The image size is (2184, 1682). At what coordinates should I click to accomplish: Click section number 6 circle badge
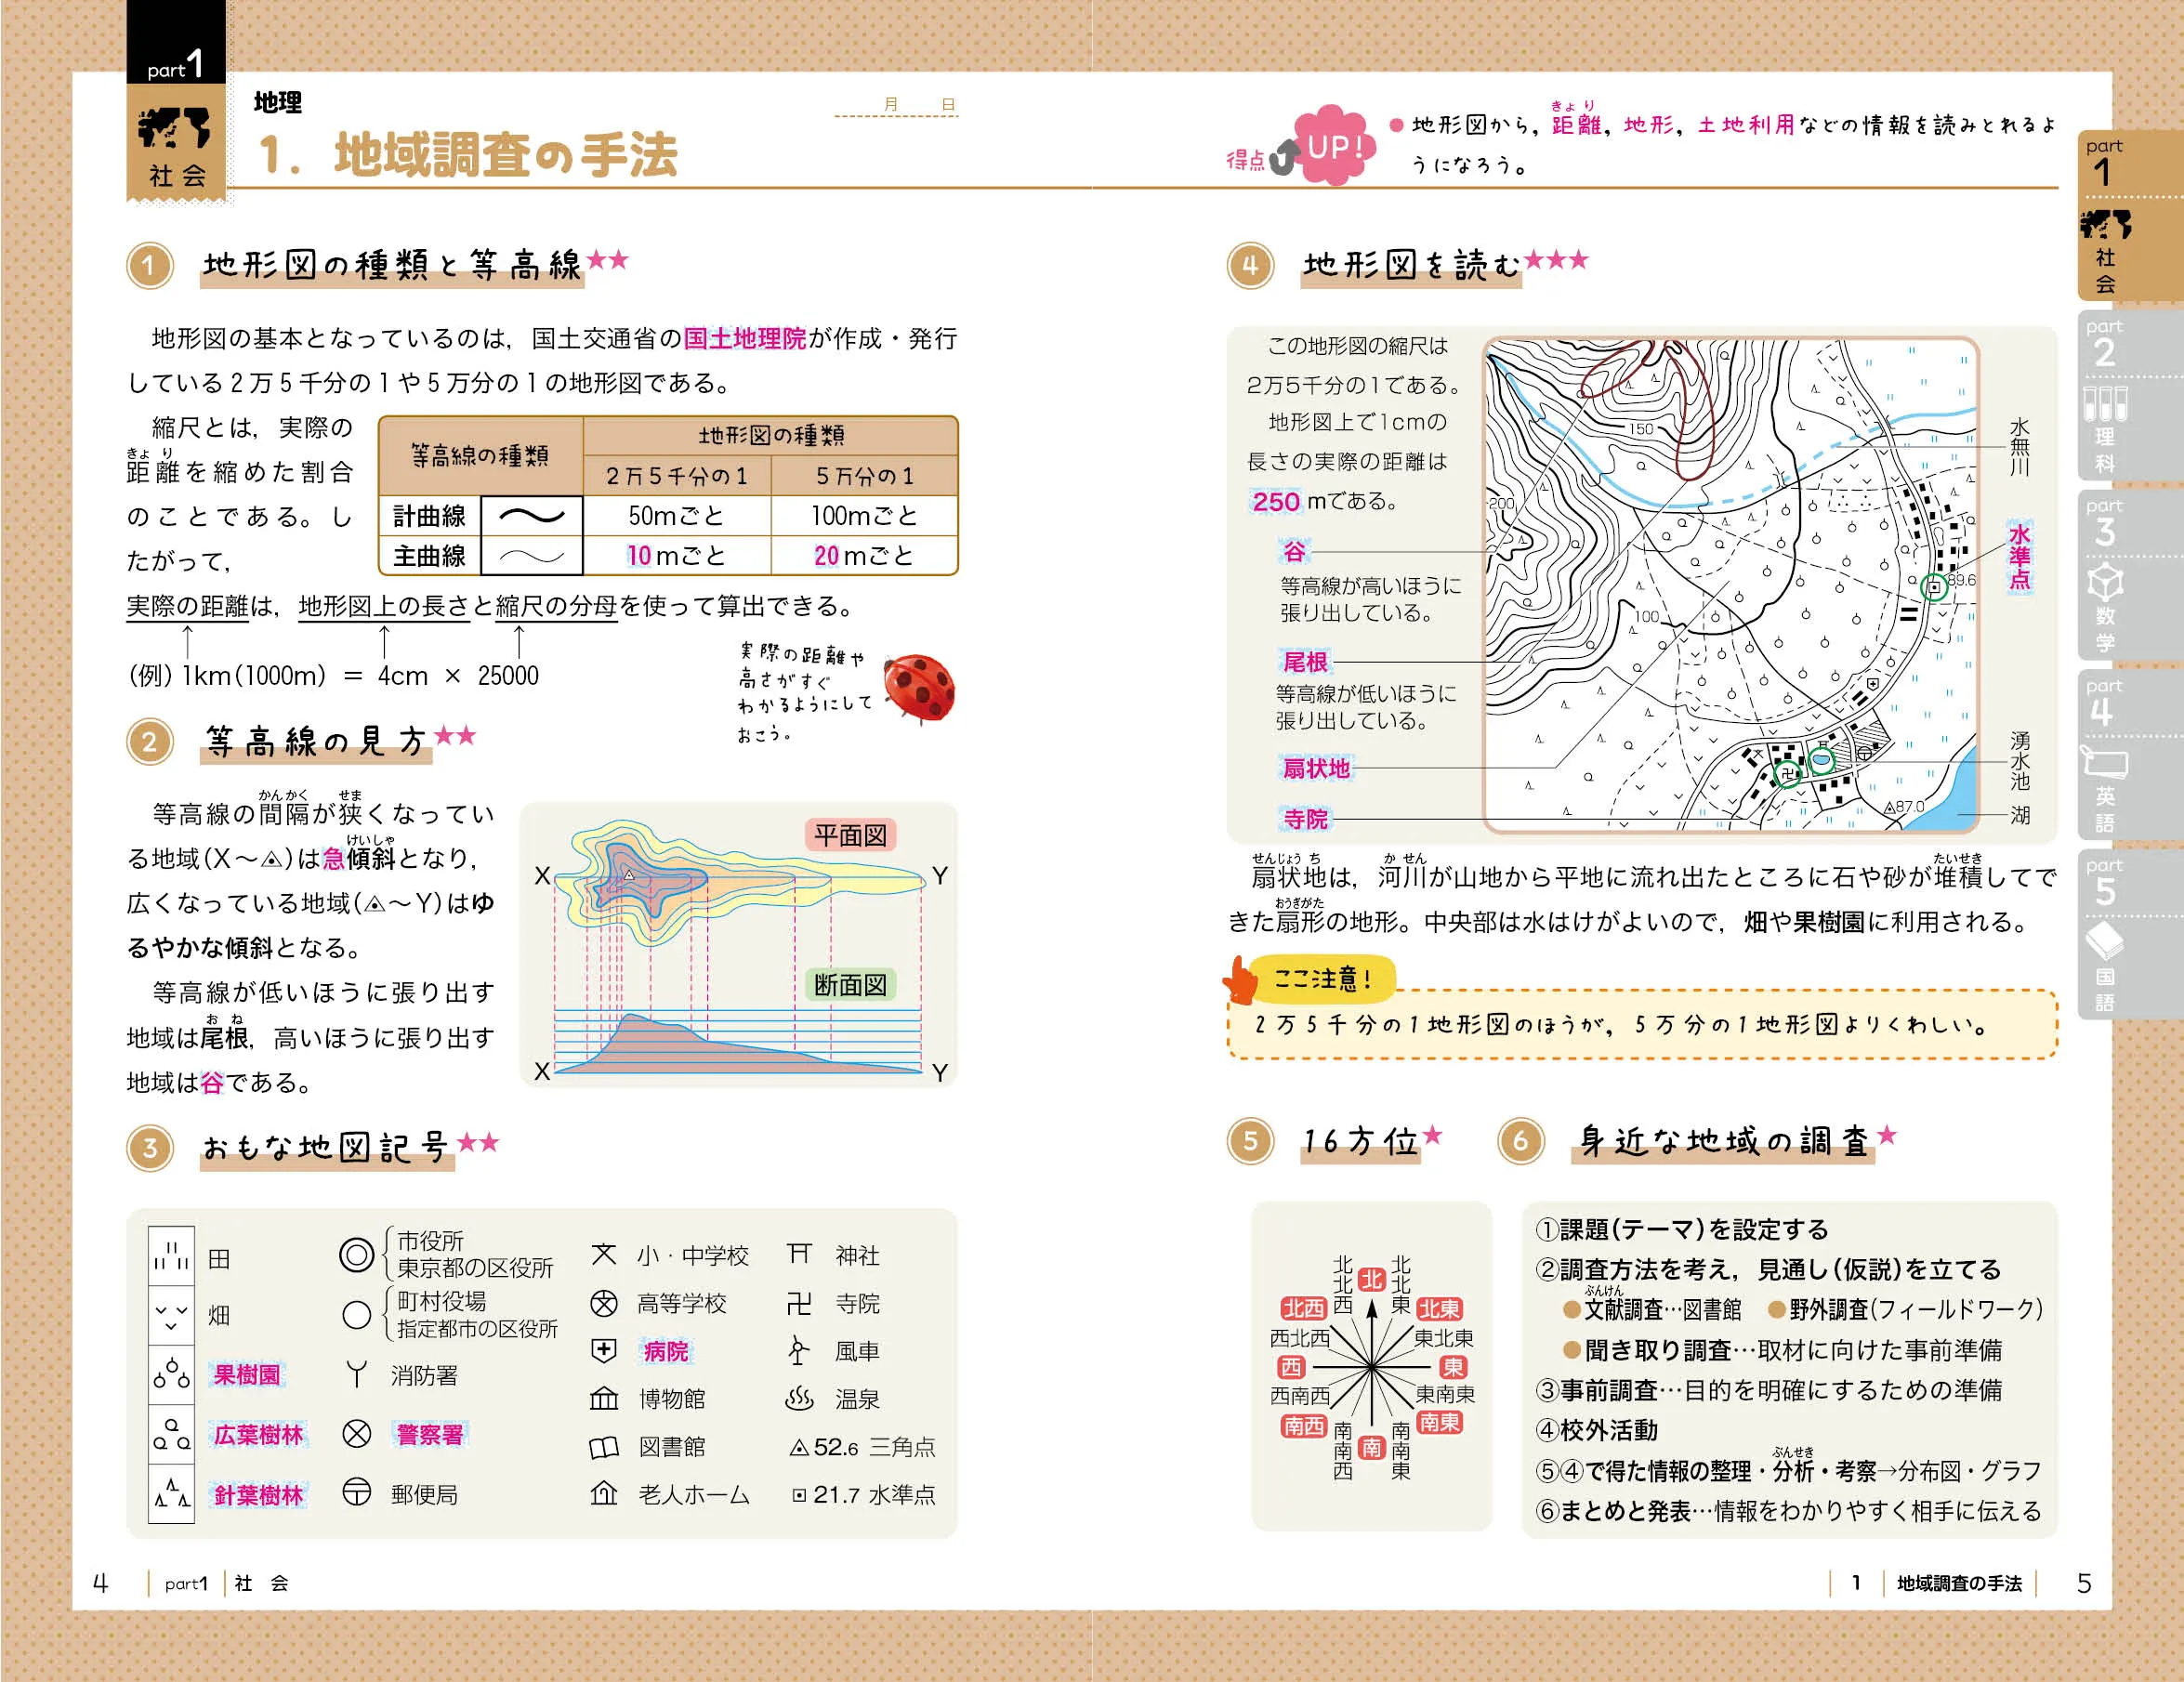pos(1520,1141)
